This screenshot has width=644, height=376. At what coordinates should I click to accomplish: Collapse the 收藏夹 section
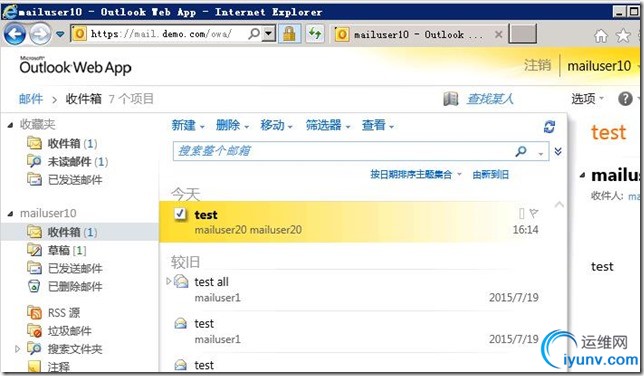(x=10, y=125)
